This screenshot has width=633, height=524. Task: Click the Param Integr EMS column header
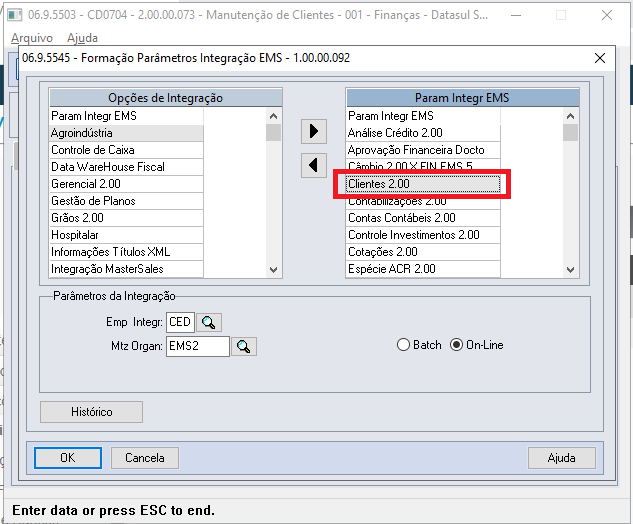[463, 98]
